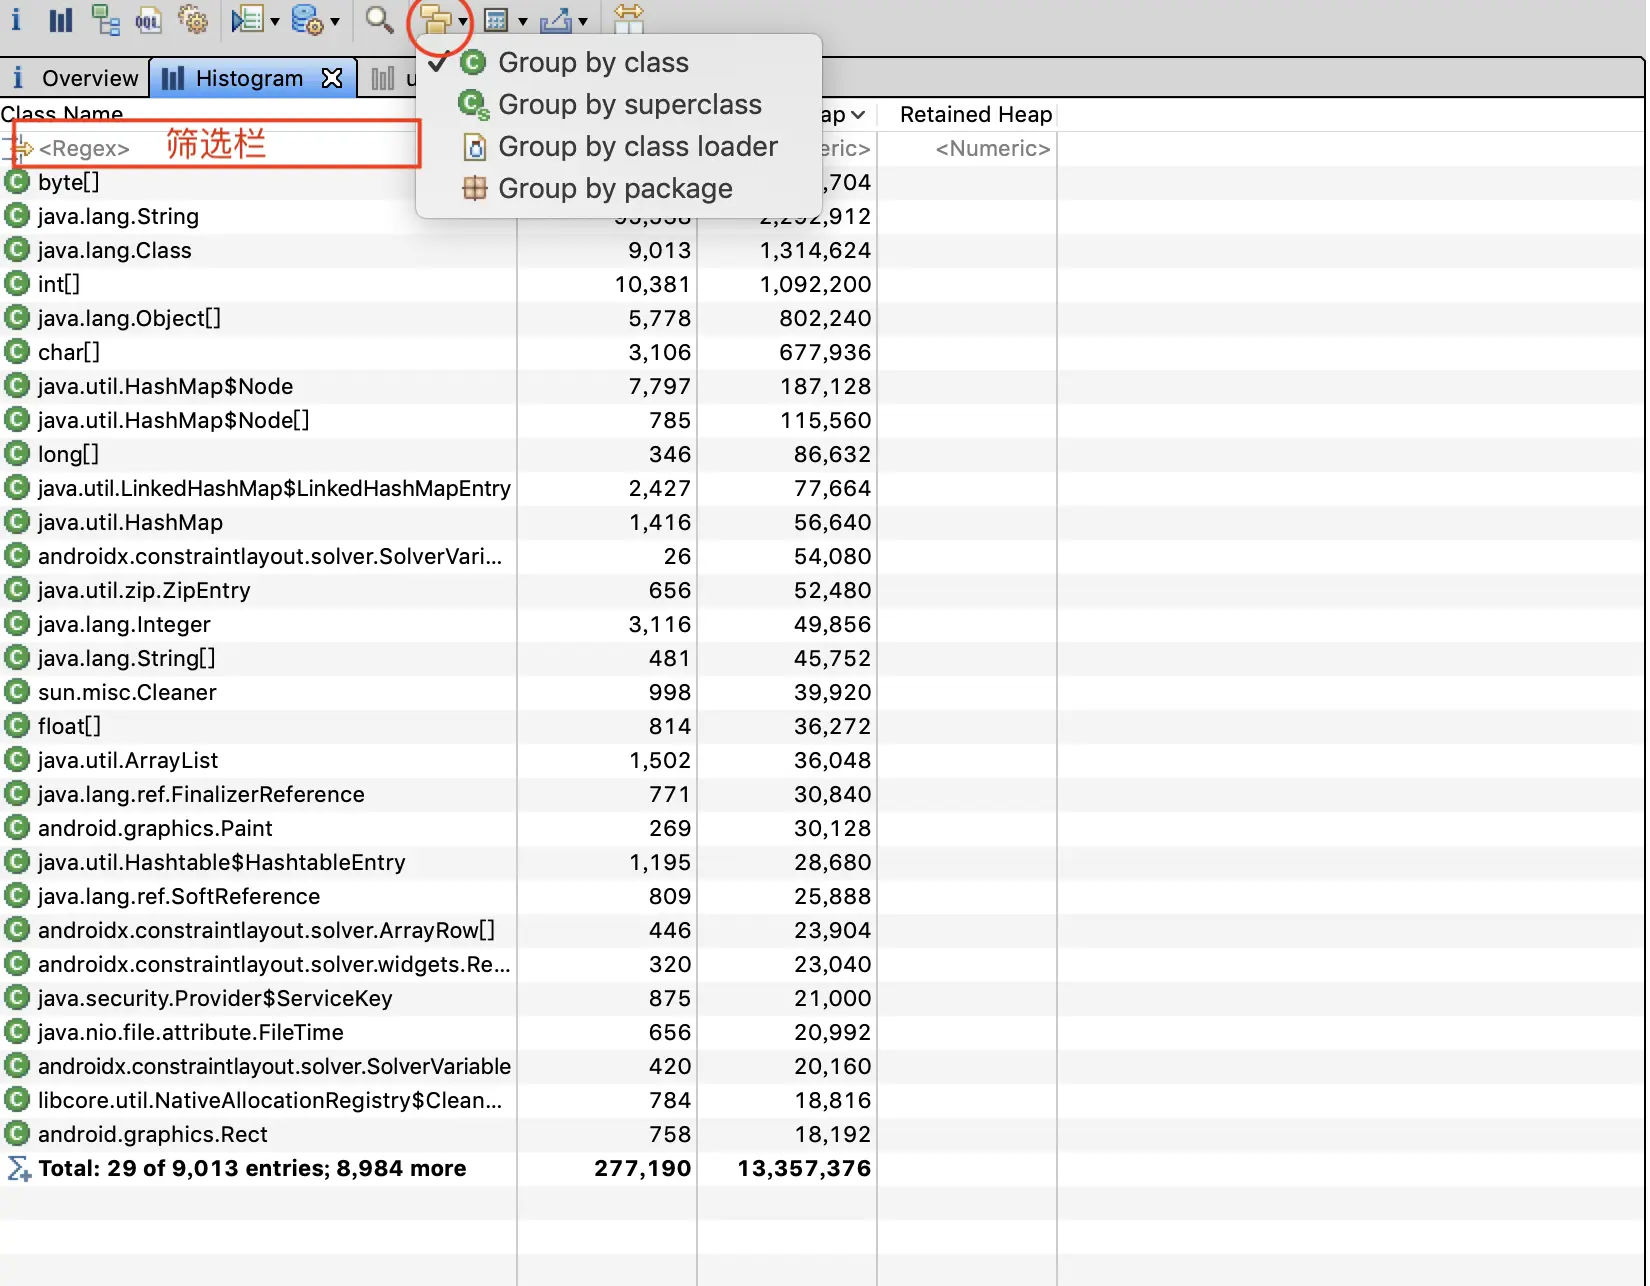This screenshot has height=1286, width=1650.
Task: Open the OQL query editor icon
Action: click(148, 19)
